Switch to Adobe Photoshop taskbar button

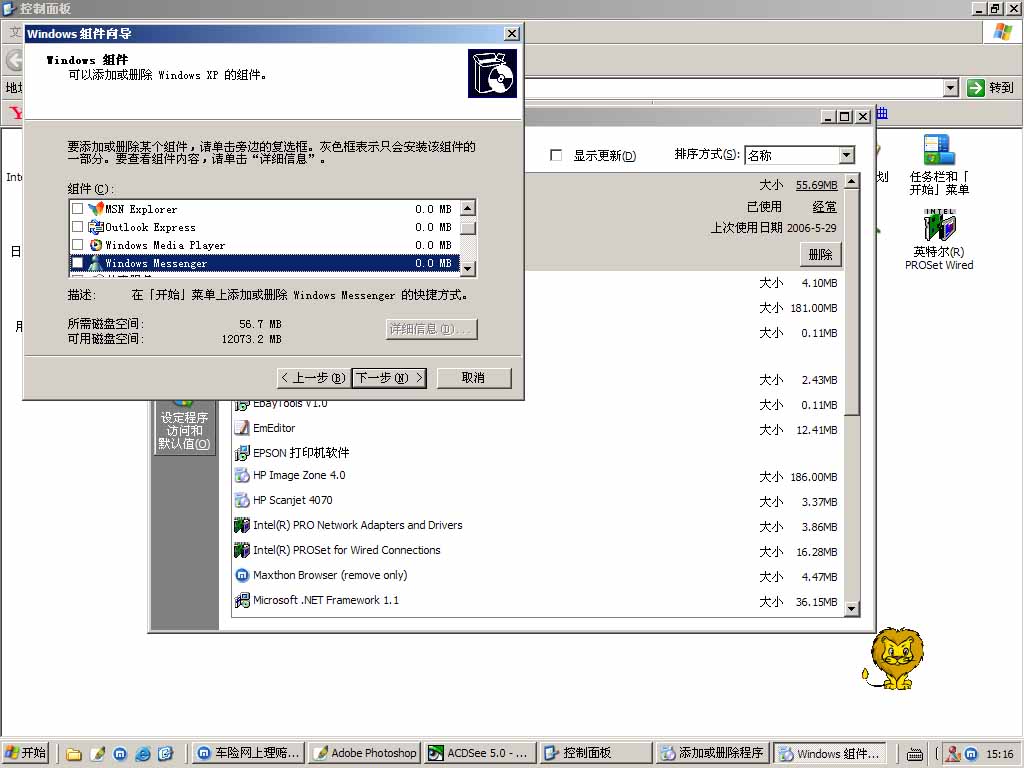pos(365,754)
